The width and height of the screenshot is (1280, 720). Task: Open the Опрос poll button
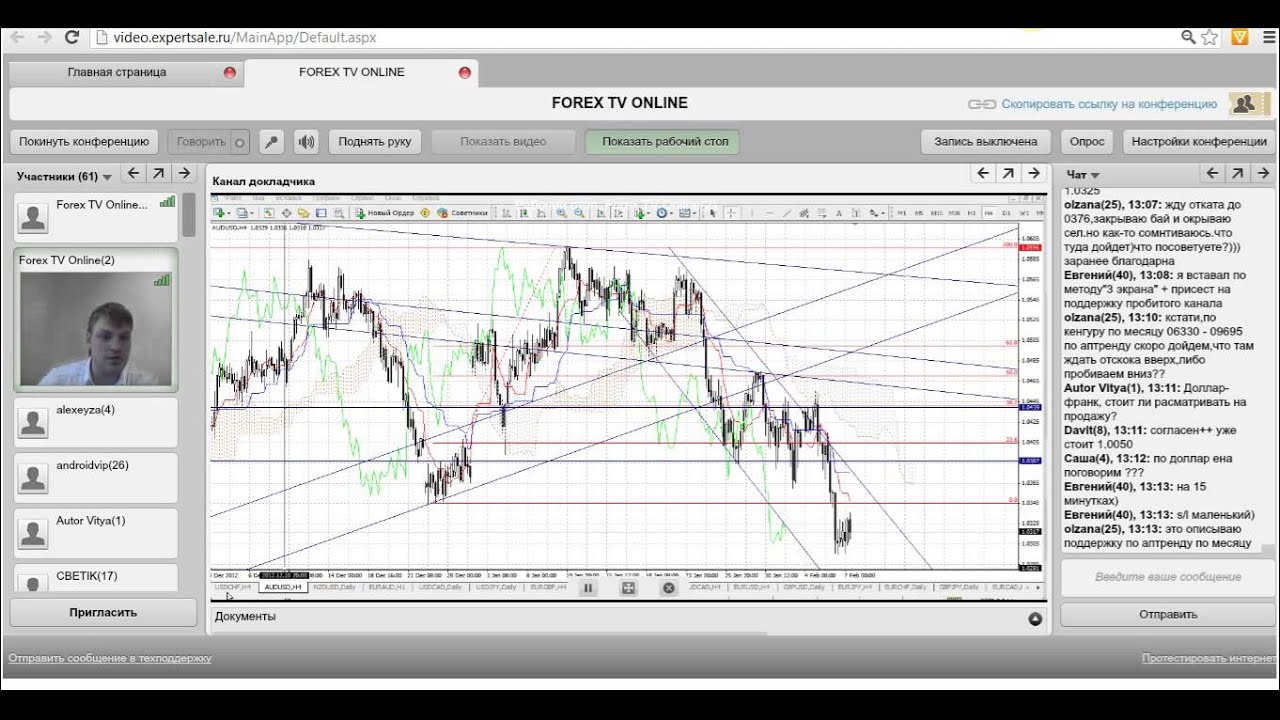(1087, 142)
